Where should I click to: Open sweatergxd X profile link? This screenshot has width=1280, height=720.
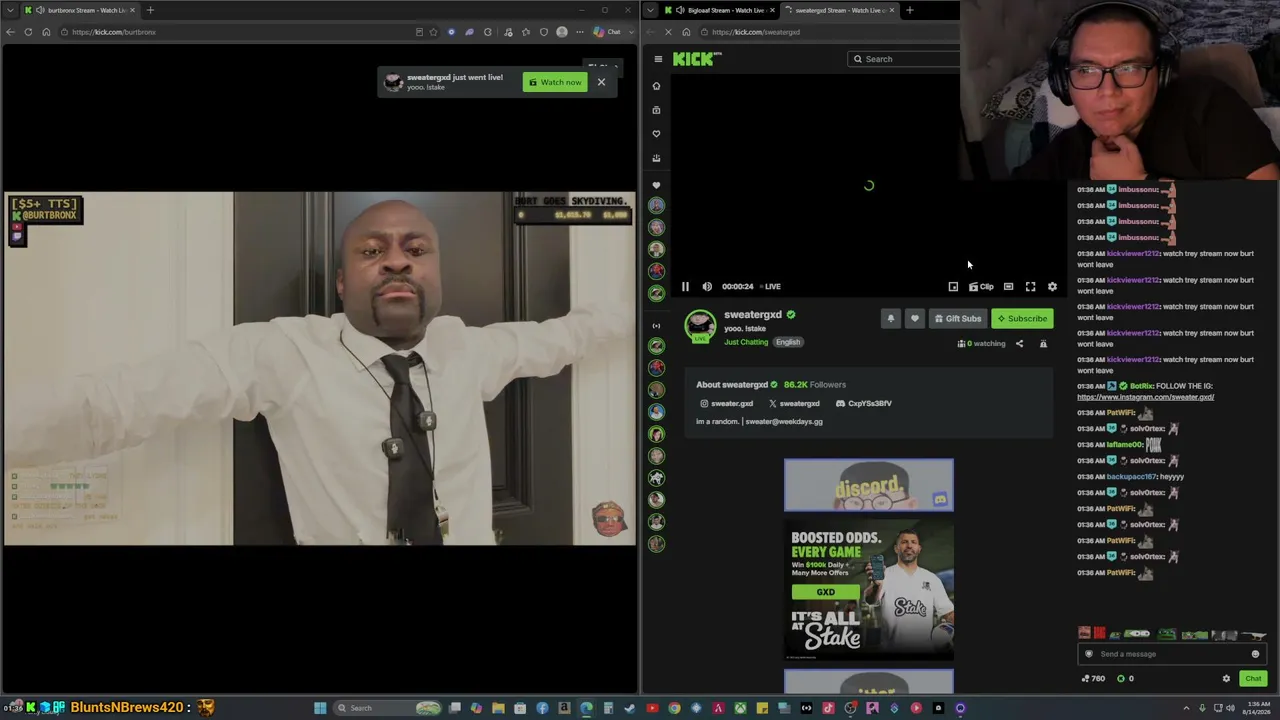pyautogui.click(x=794, y=403)
